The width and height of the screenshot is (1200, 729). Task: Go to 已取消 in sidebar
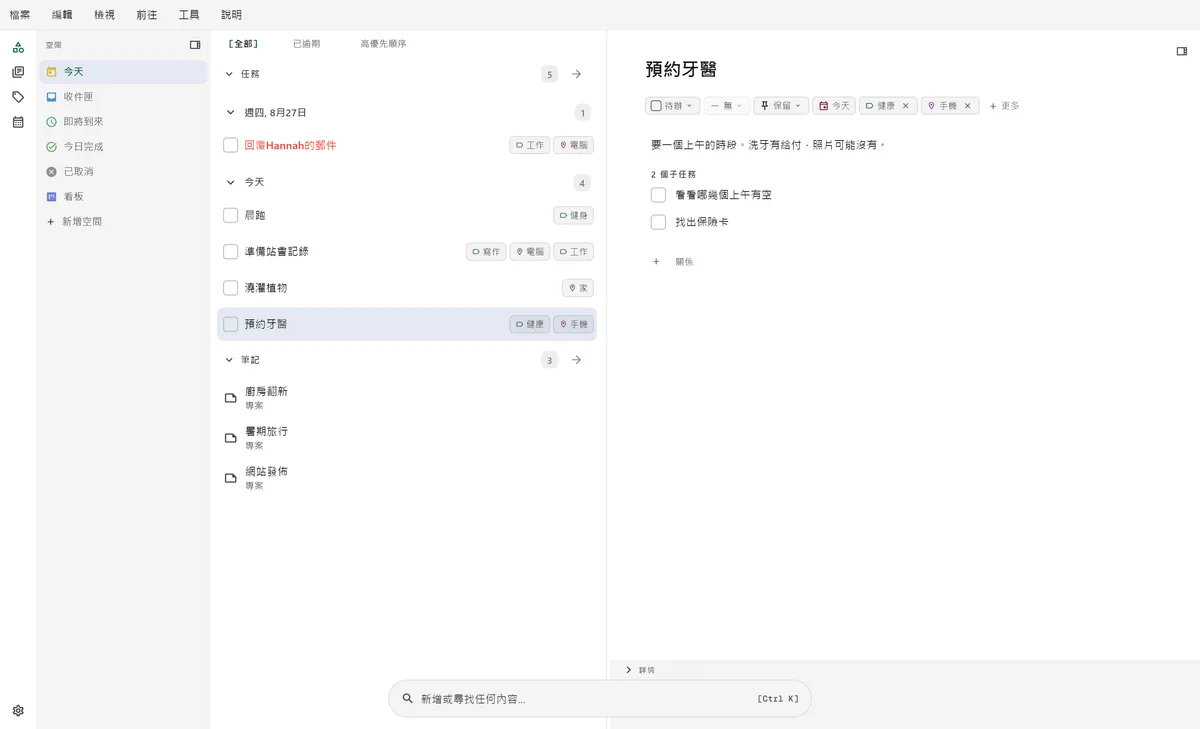(x=123, y=172)
